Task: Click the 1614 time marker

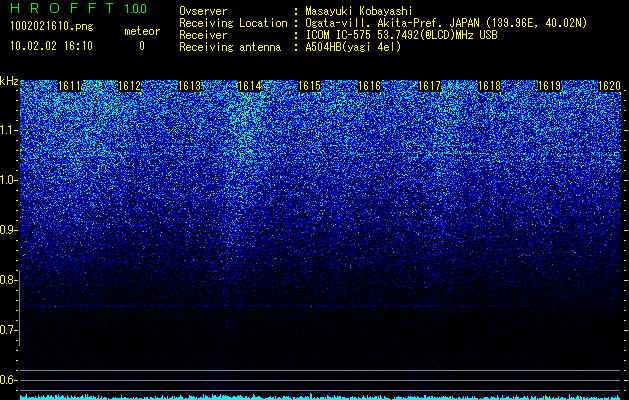Action: [250, 86]
